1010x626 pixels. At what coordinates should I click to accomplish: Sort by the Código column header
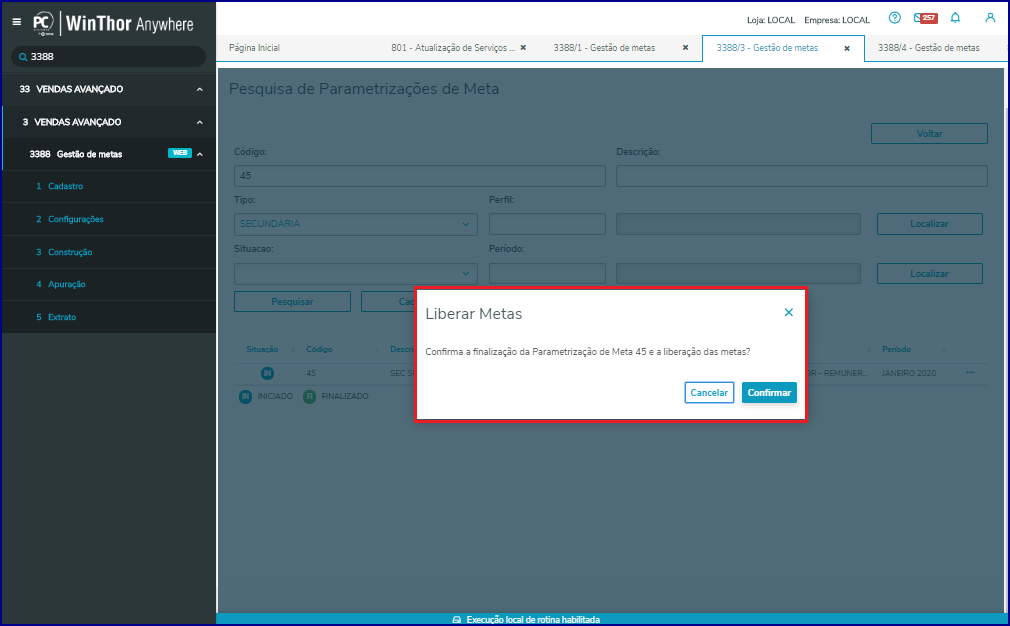point(319,349)
